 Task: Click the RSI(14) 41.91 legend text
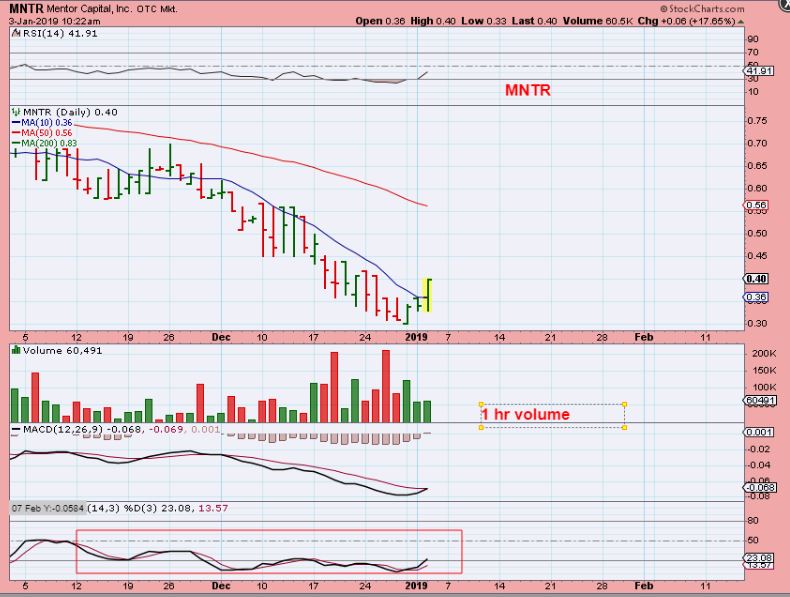tap(60, 33)
